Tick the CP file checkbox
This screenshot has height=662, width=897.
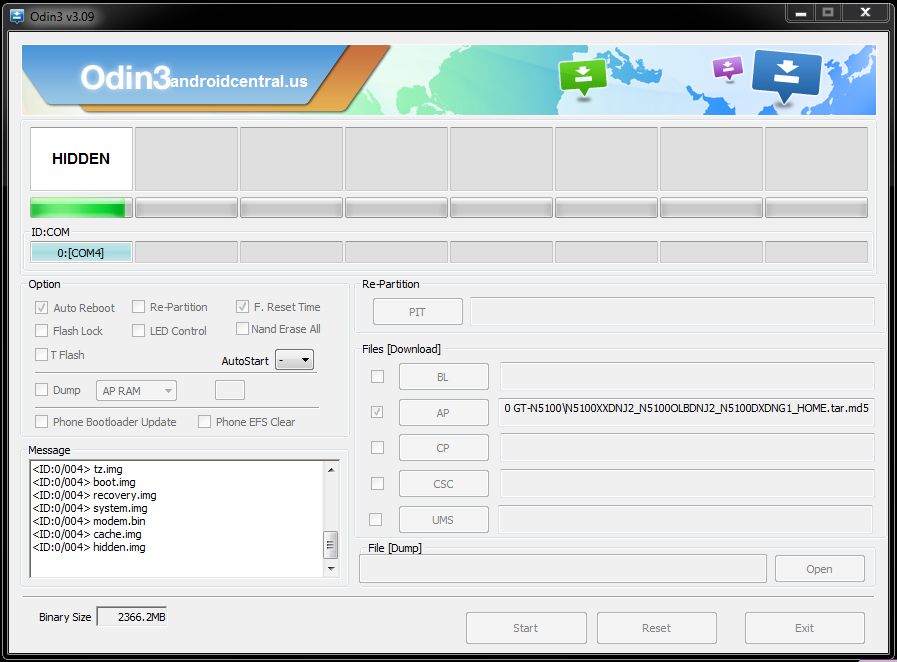point(378,447)
